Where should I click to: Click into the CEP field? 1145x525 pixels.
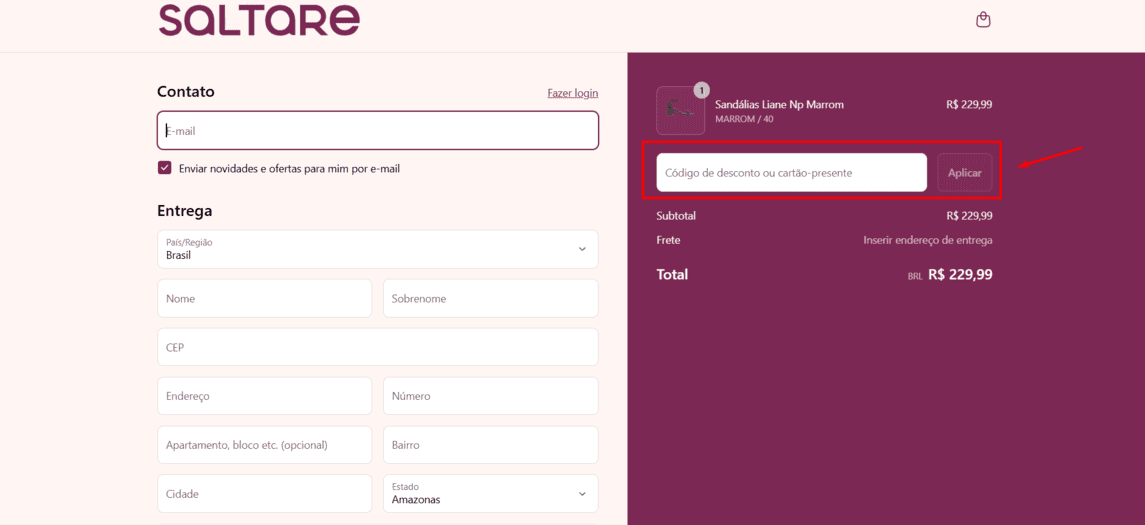377,347
